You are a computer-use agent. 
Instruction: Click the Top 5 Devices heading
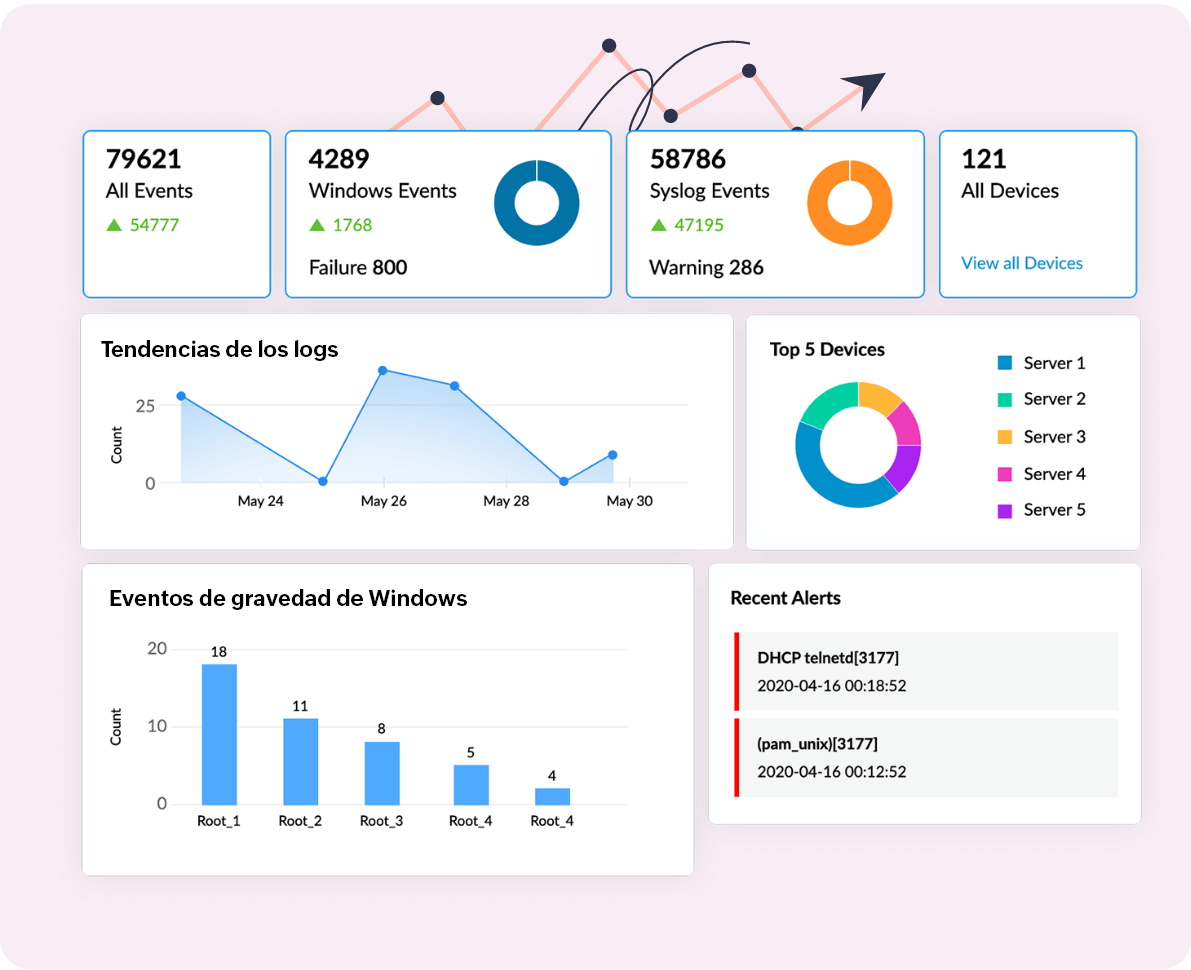click(827, 349)
